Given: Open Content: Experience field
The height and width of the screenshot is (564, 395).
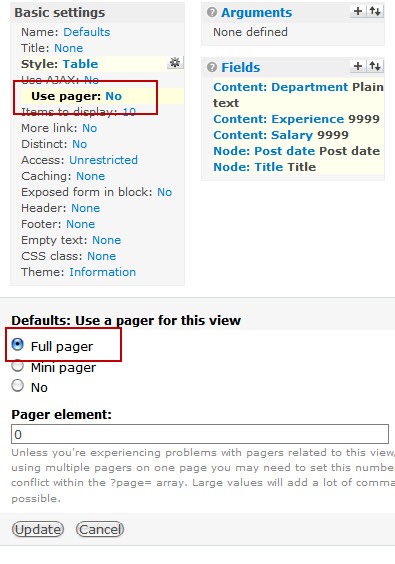Looking at the screenshot, I should click(279, 119).
